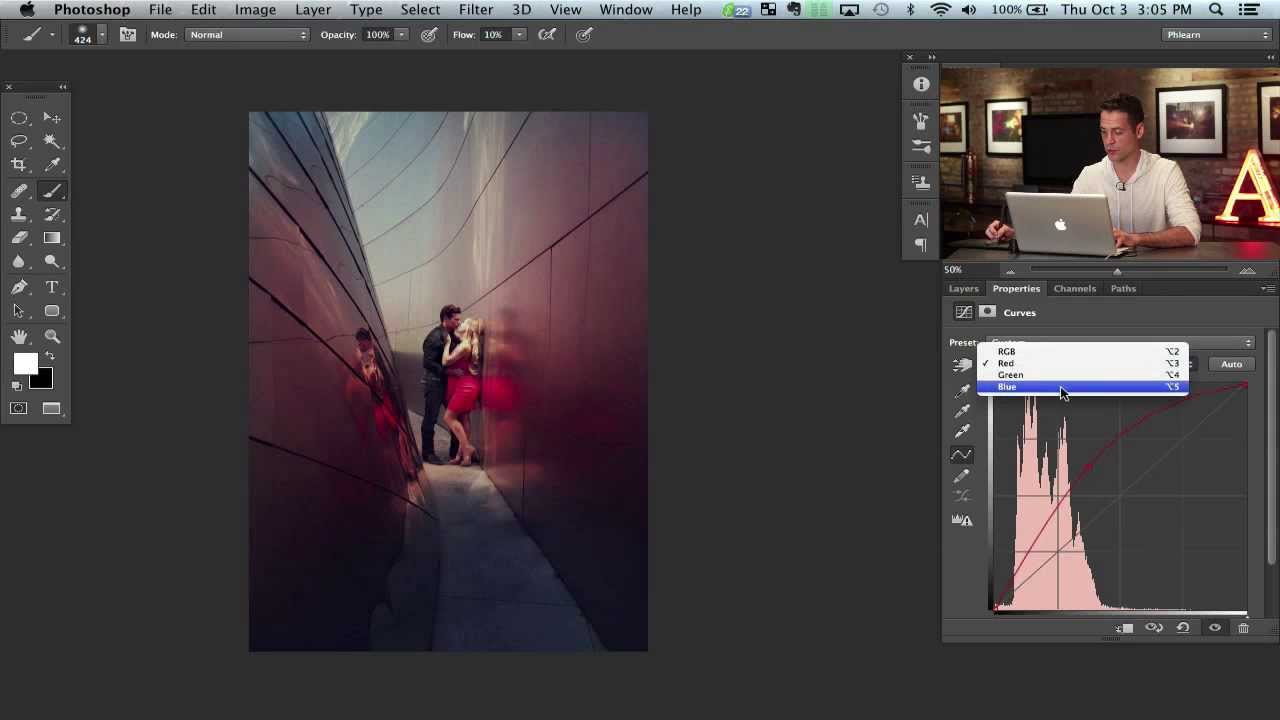
Task: Open the blending Mode dropdown
Action: pyautogui.click(x=247, y=35)
